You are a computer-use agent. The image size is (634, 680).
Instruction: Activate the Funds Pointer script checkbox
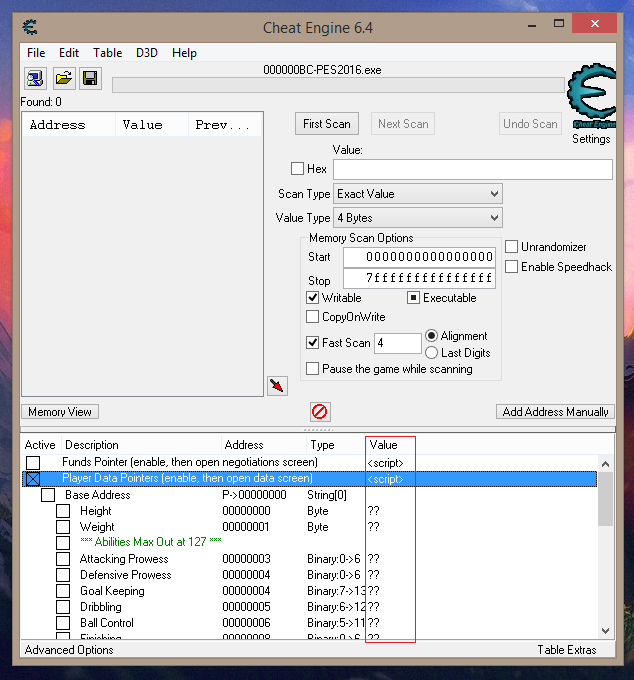pos(33,462)
